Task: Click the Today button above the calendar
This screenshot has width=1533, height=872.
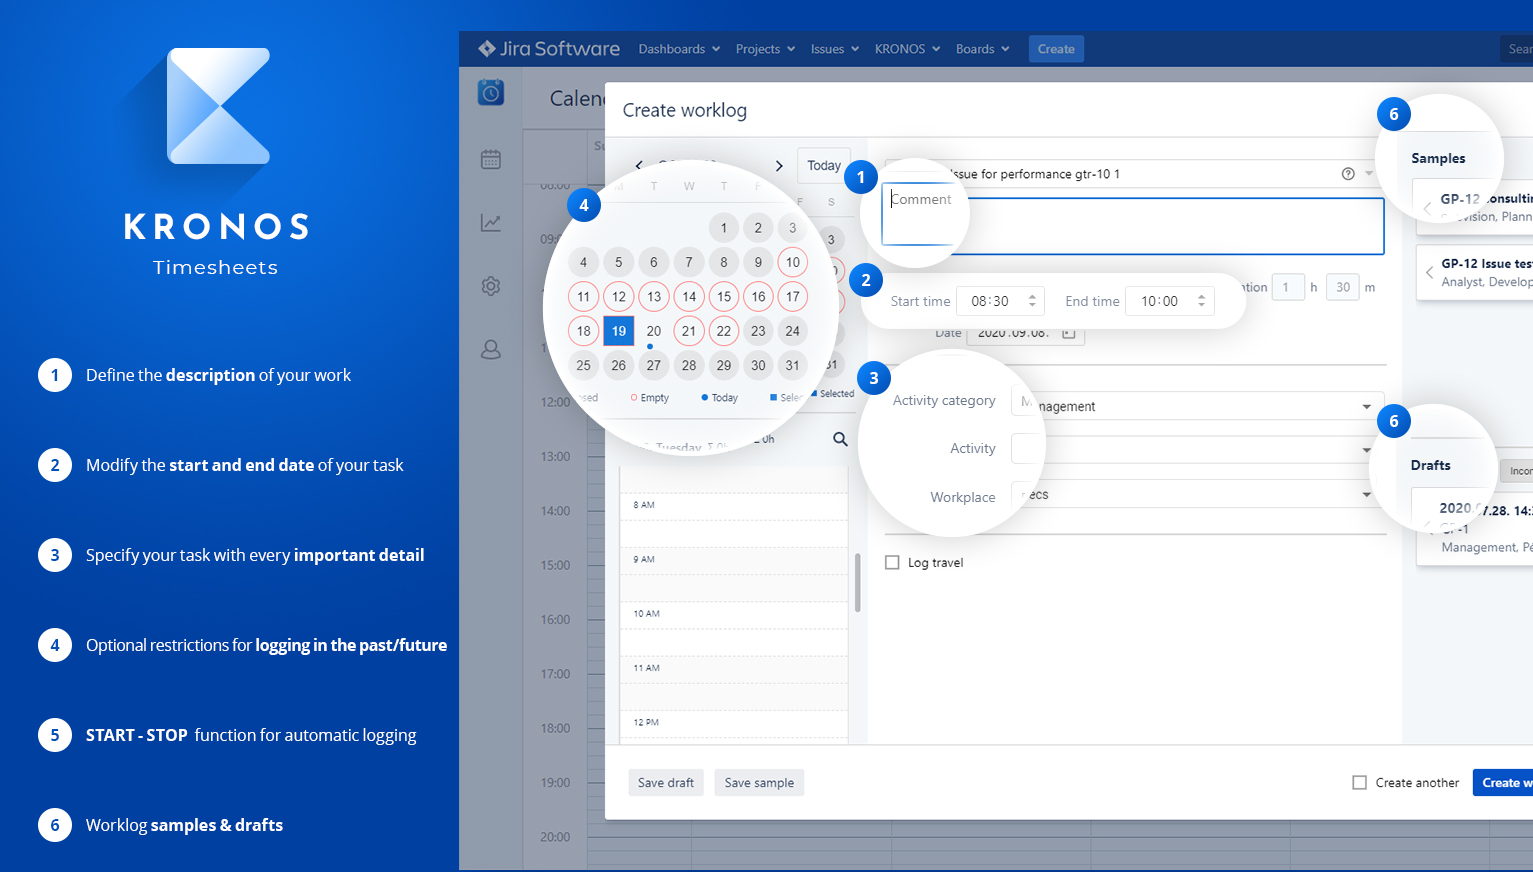Action: pos(822,164)
